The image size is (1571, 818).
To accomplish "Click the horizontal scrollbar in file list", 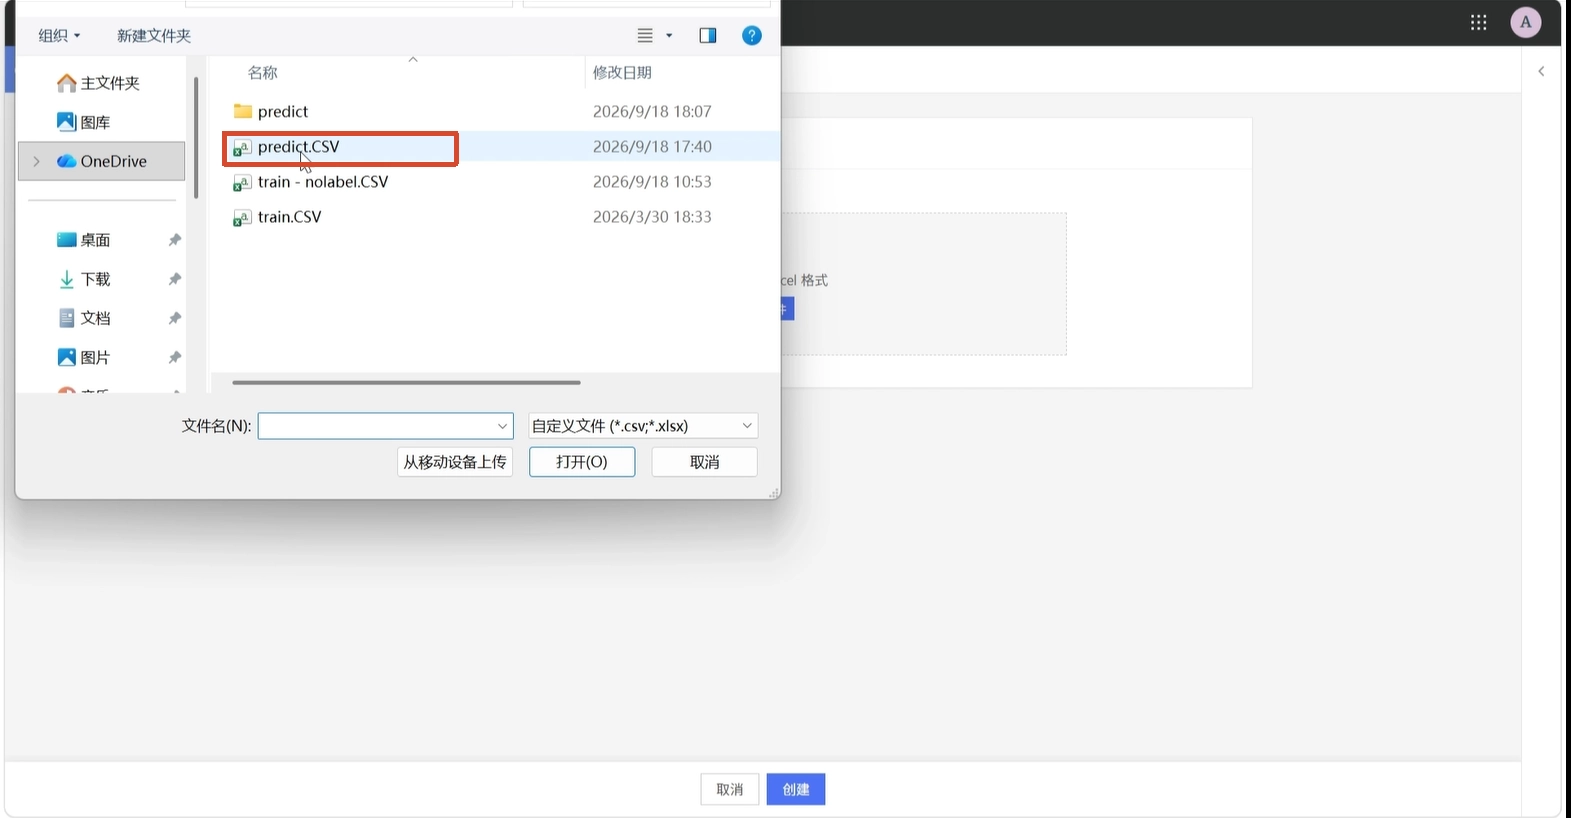I will [x=406, y=382].
